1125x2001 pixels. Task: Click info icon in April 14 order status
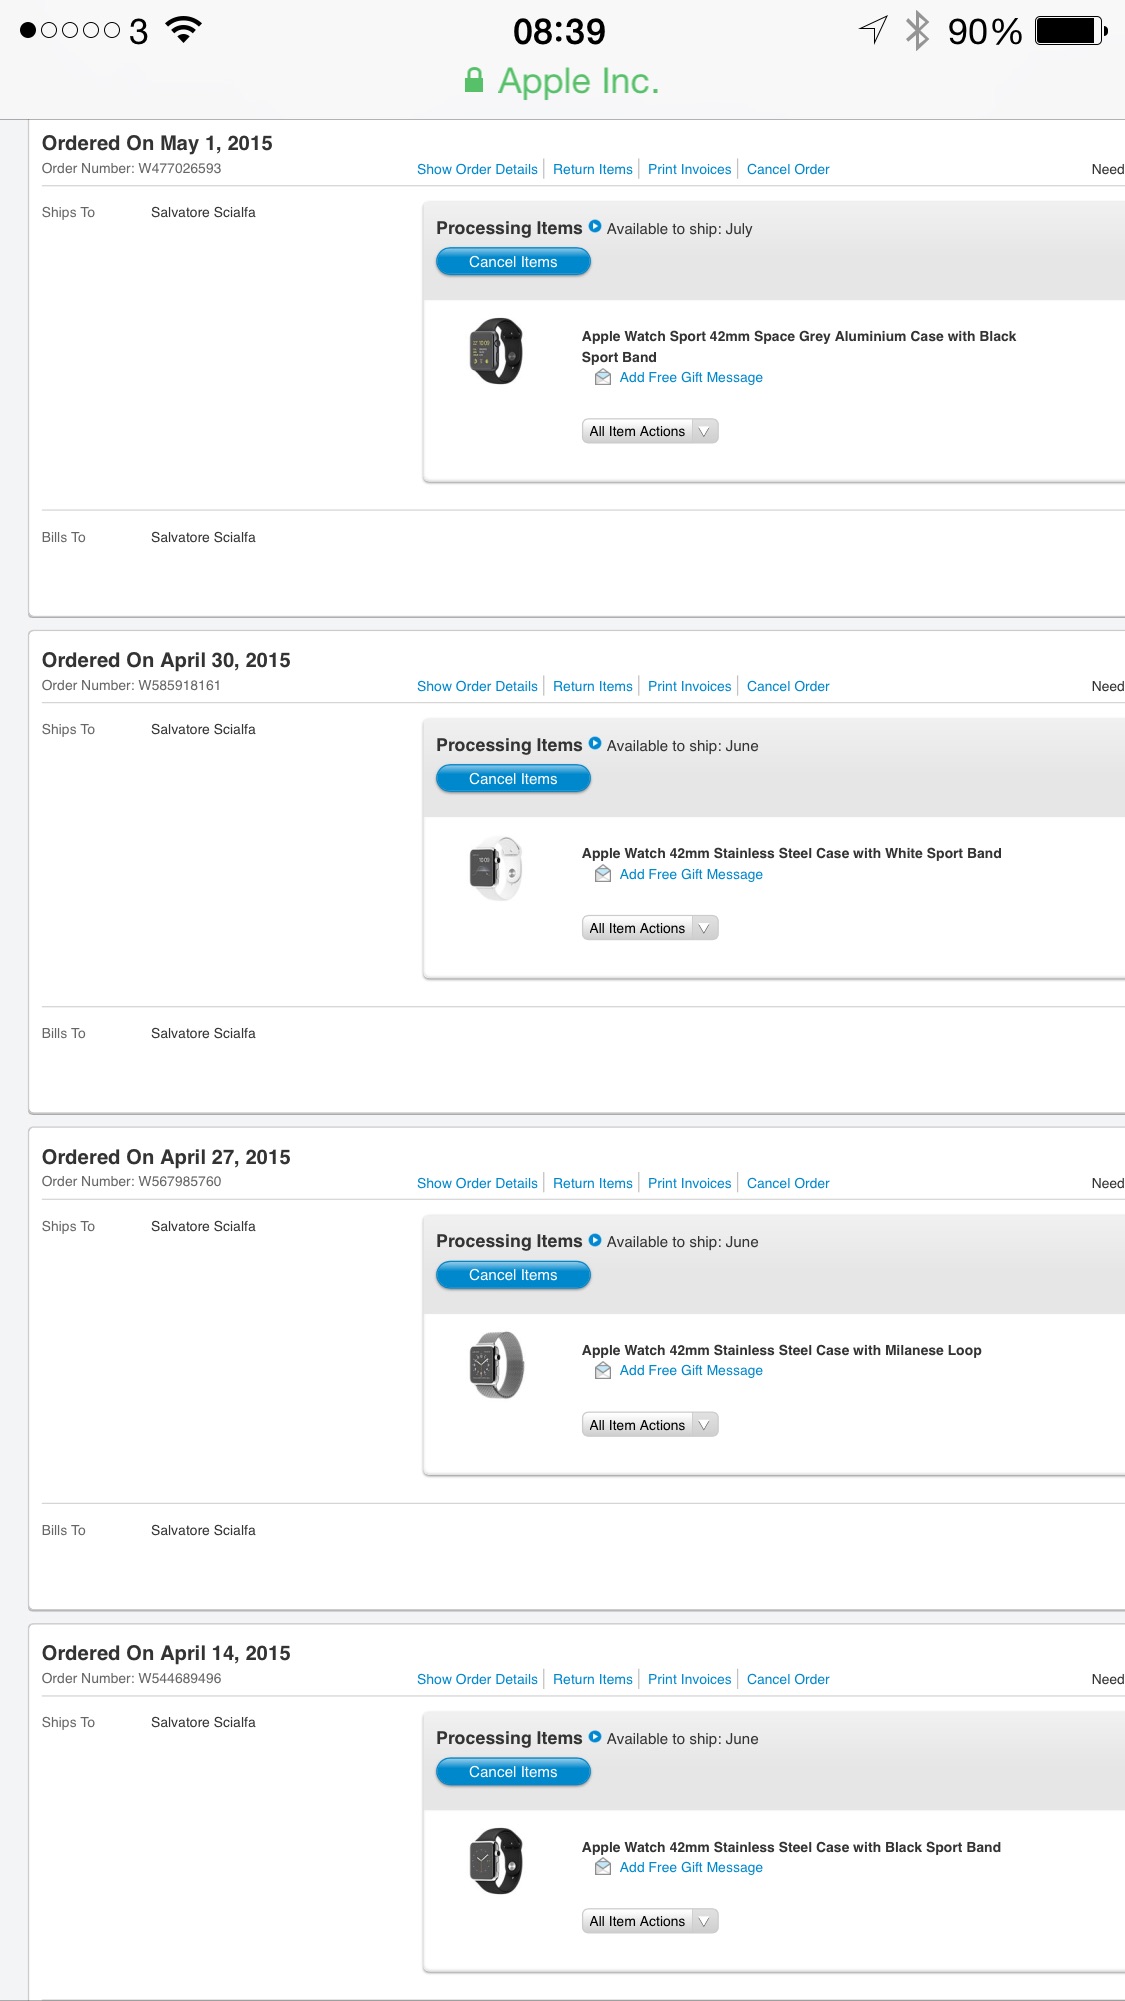coord(595,1737)
